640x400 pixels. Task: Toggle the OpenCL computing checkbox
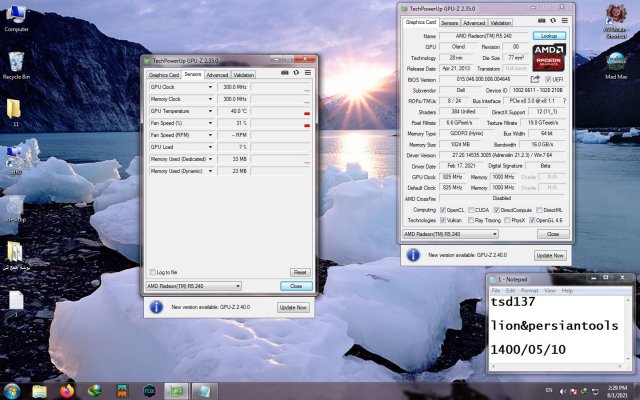pos(443,210)
